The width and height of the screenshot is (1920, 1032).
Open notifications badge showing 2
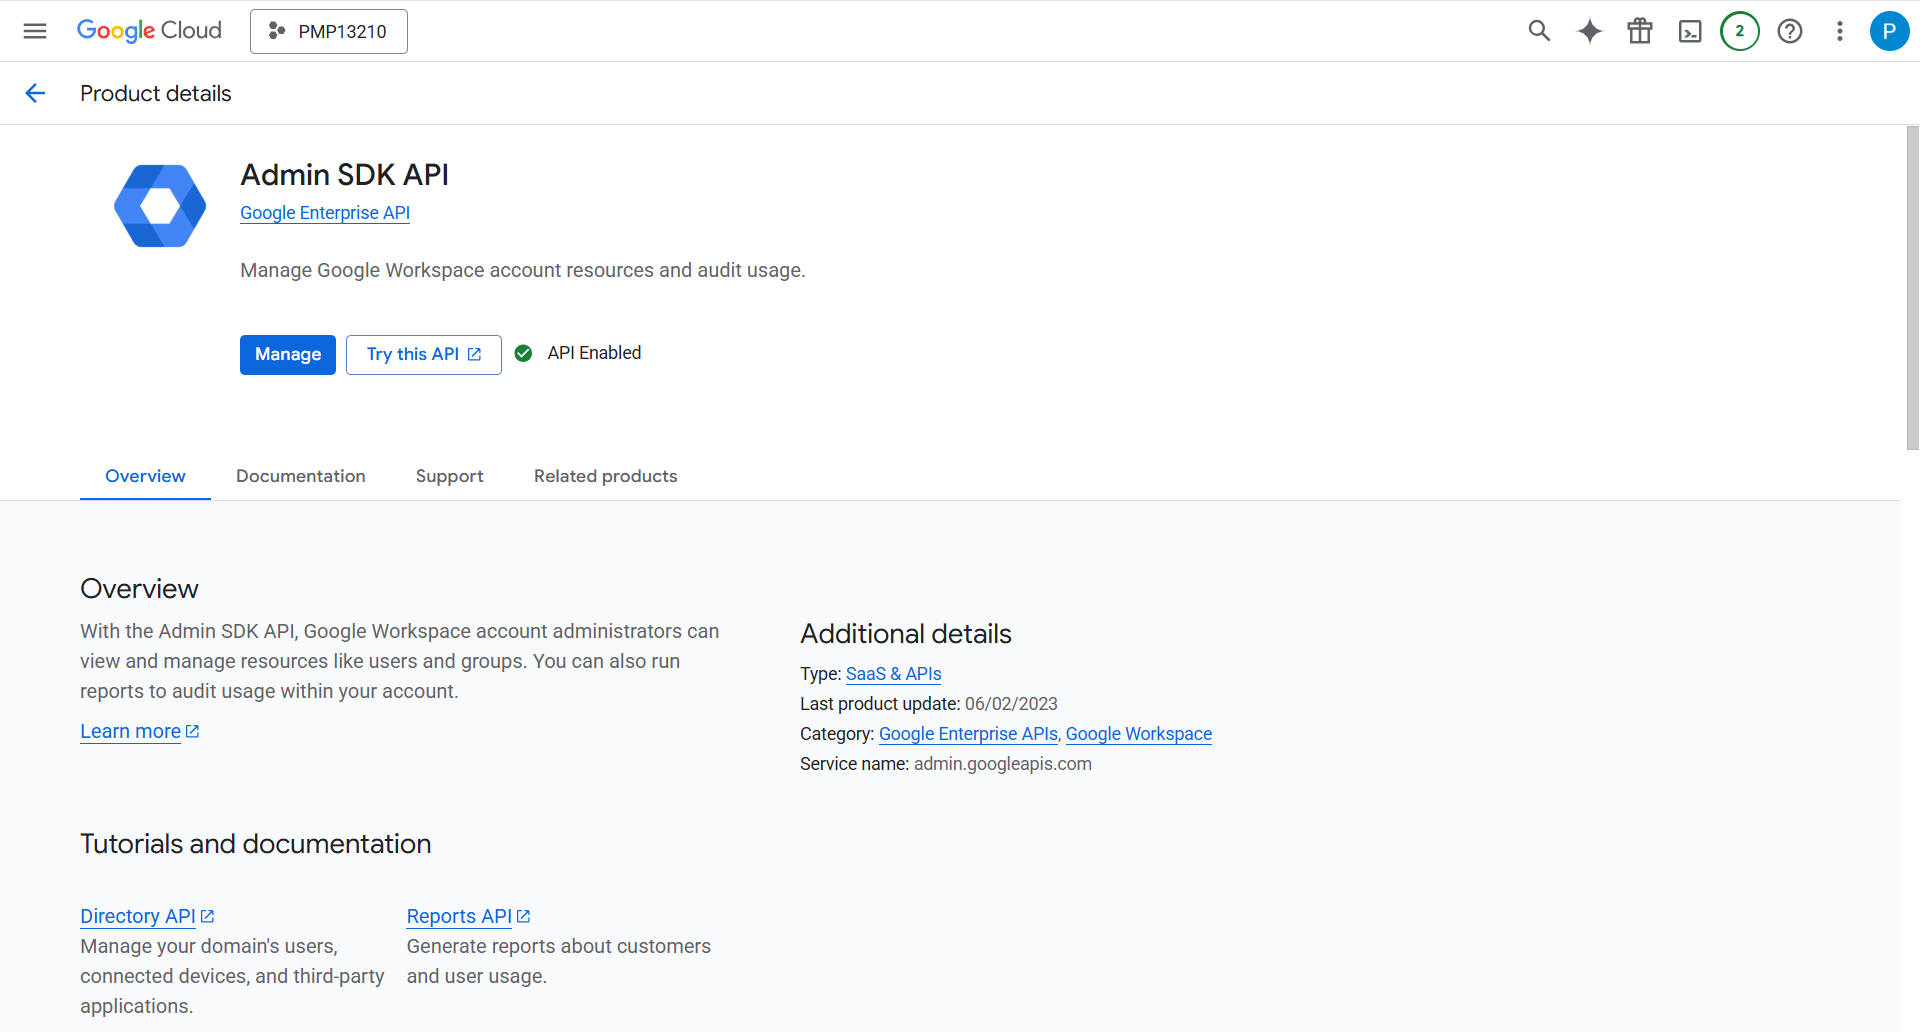1739,31
